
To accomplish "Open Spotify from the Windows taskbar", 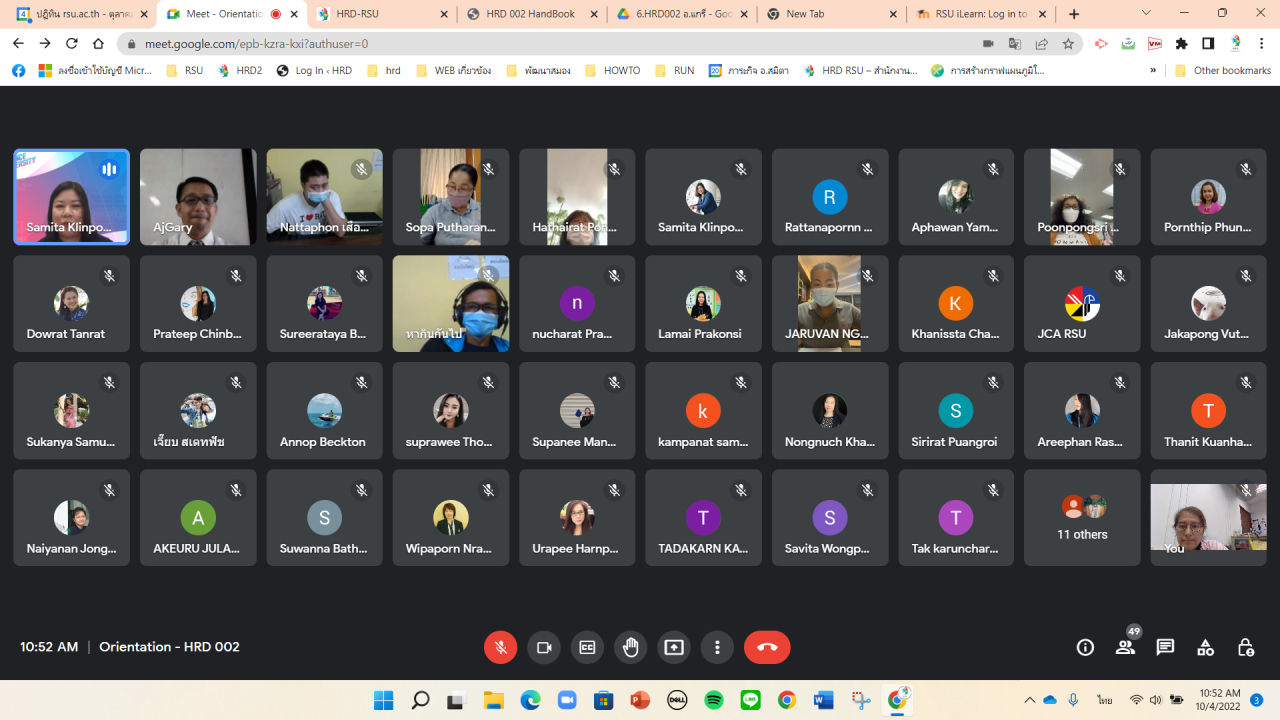I will click(714, 700).
